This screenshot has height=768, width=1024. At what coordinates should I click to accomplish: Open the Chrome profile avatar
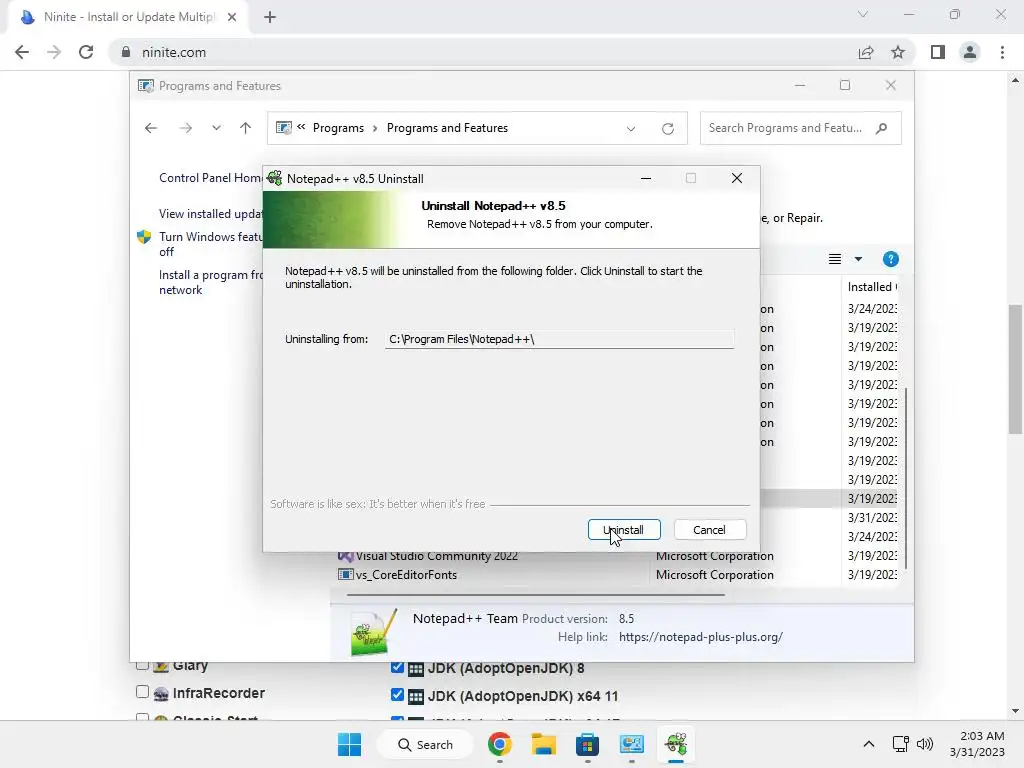click(x=970, y=52)
